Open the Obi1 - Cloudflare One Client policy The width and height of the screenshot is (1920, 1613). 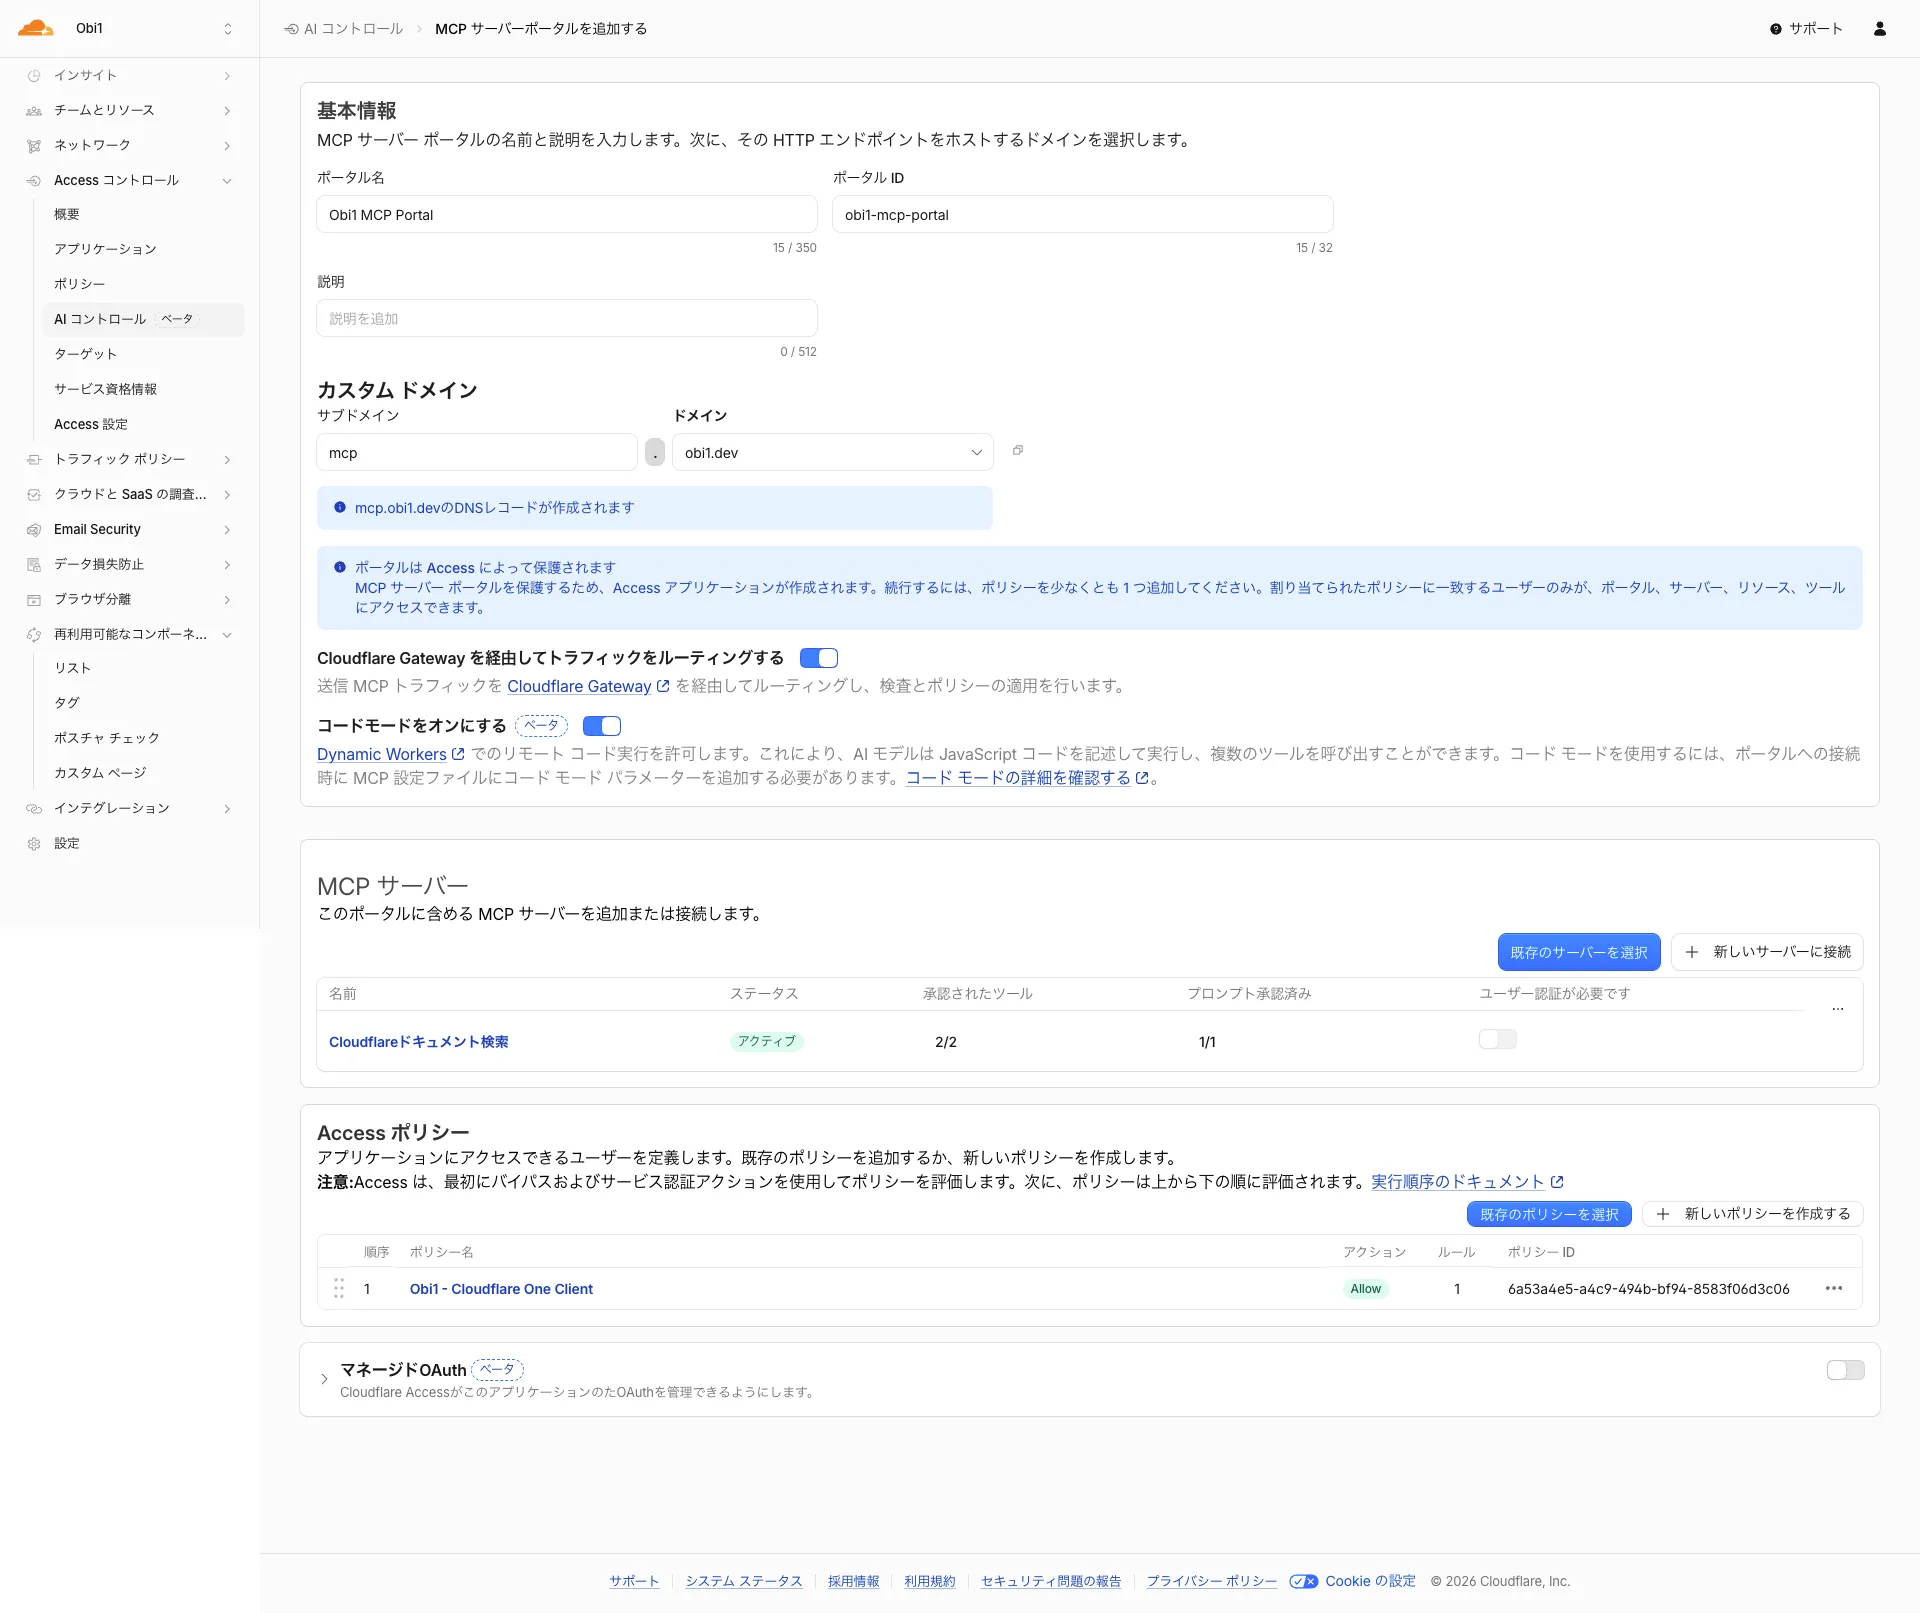coord(501,1289)
